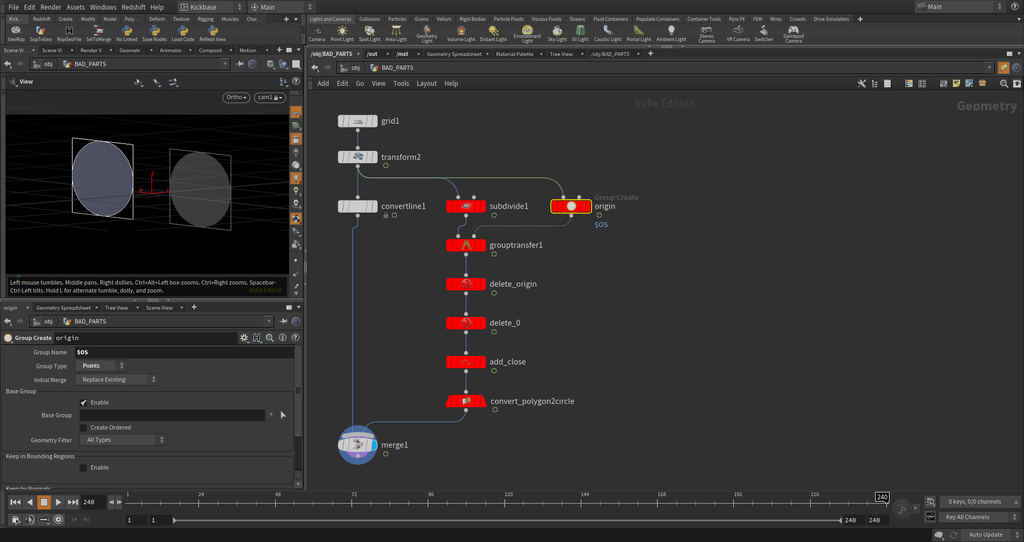Click the network editor Add menu
Image resolution: width=1024 pixels, height=542 pixels.
[x=323, y=84]
